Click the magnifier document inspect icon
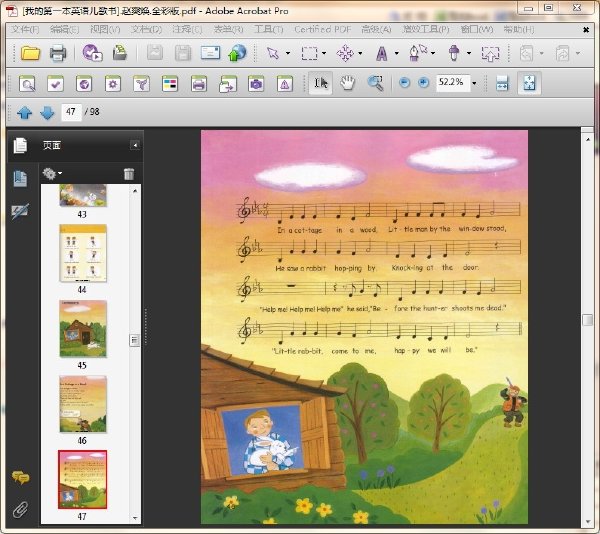This screenshot has height=534, width=600. tap(27, 83)
